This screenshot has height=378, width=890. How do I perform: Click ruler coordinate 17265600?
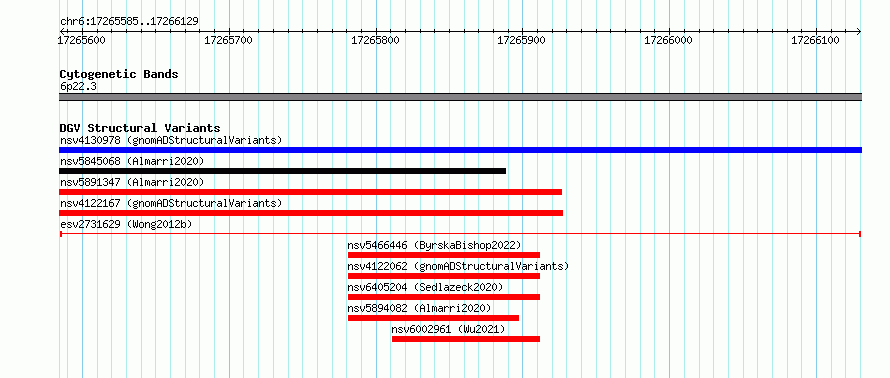tap(81, 40)
